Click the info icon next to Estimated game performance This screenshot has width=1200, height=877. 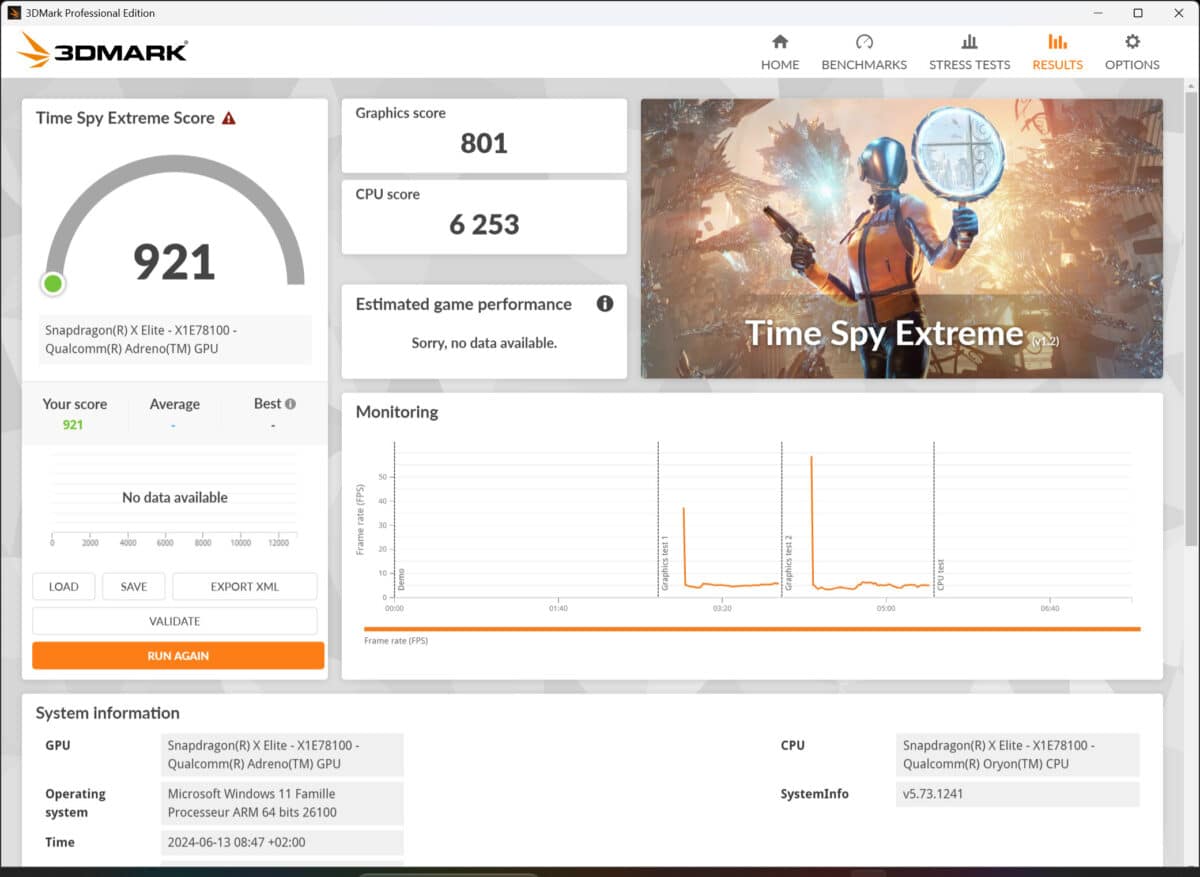(605, 304)
